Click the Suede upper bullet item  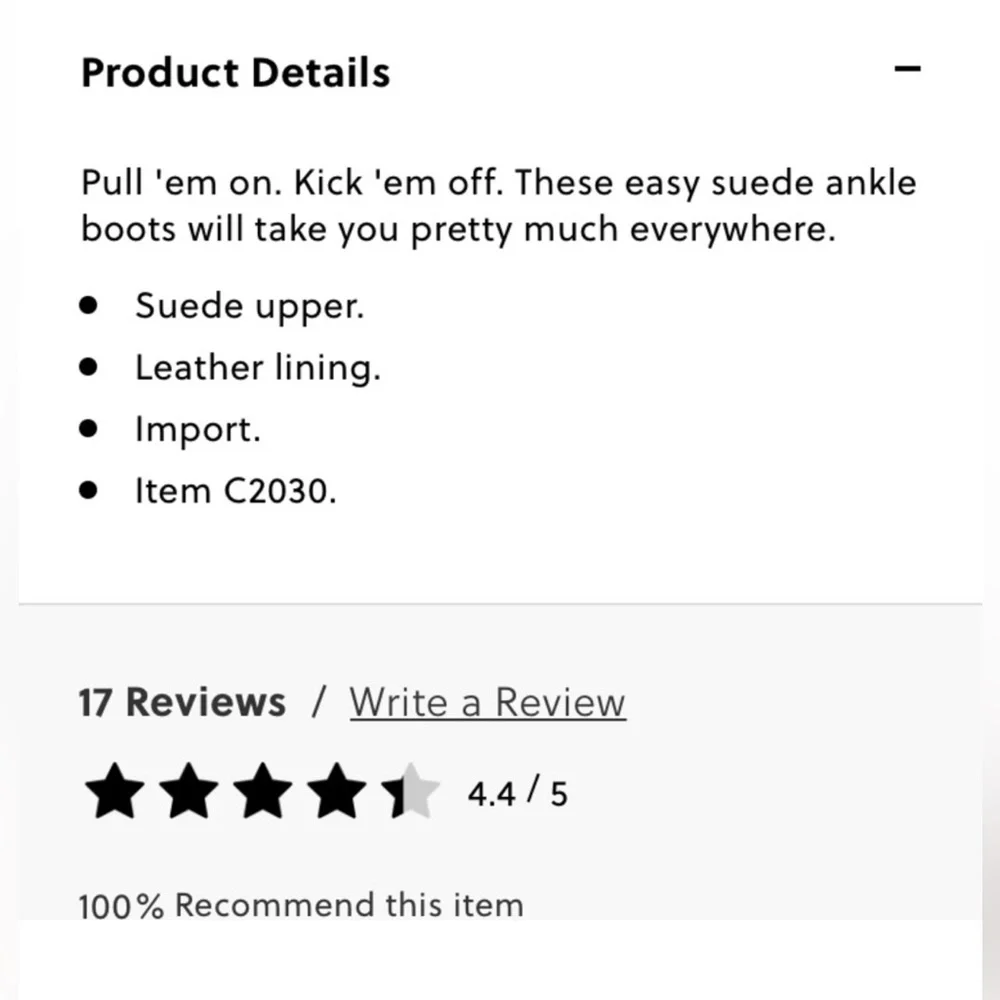coord(249,306)
